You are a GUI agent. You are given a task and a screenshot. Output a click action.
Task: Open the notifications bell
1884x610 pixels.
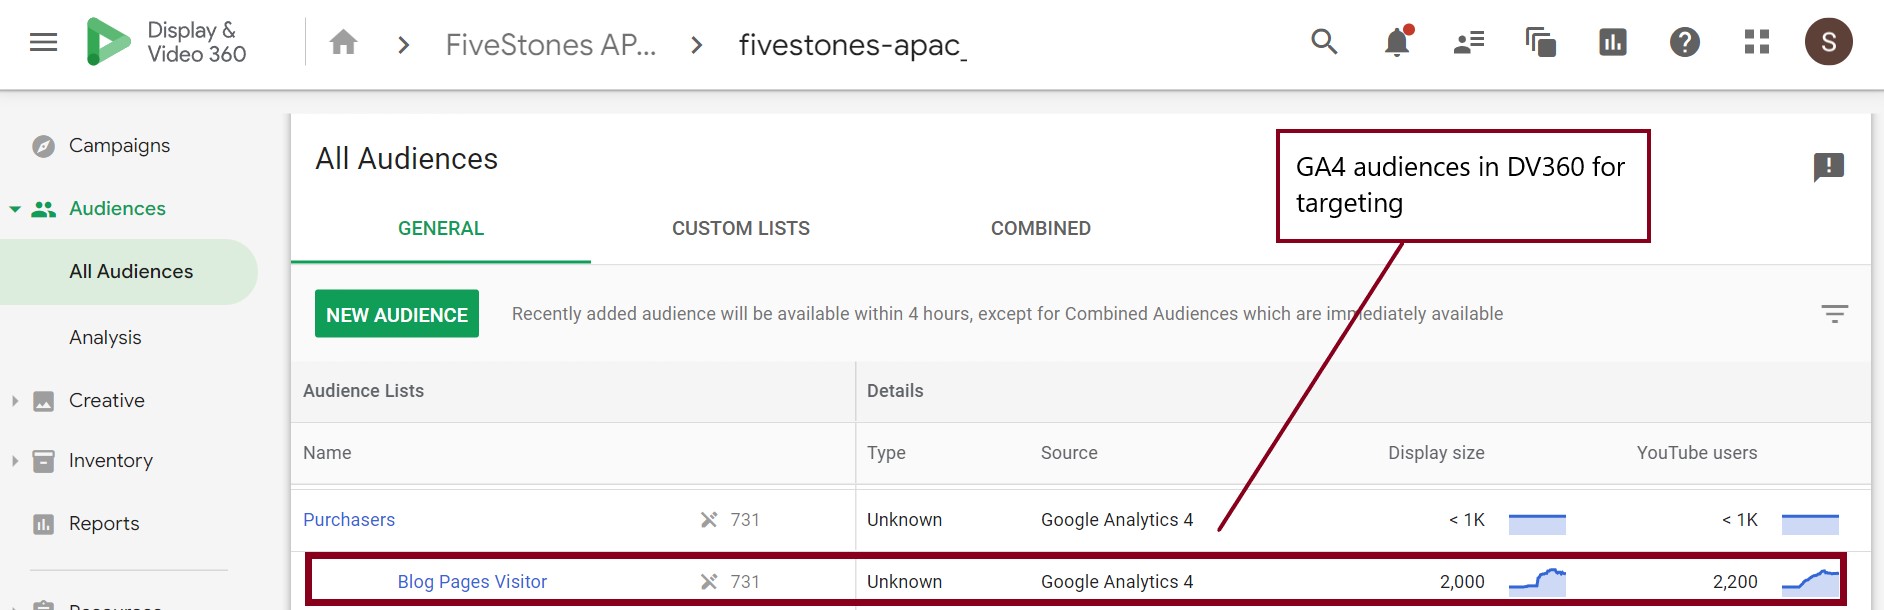pyautogui.click(x=1397, y=42)
